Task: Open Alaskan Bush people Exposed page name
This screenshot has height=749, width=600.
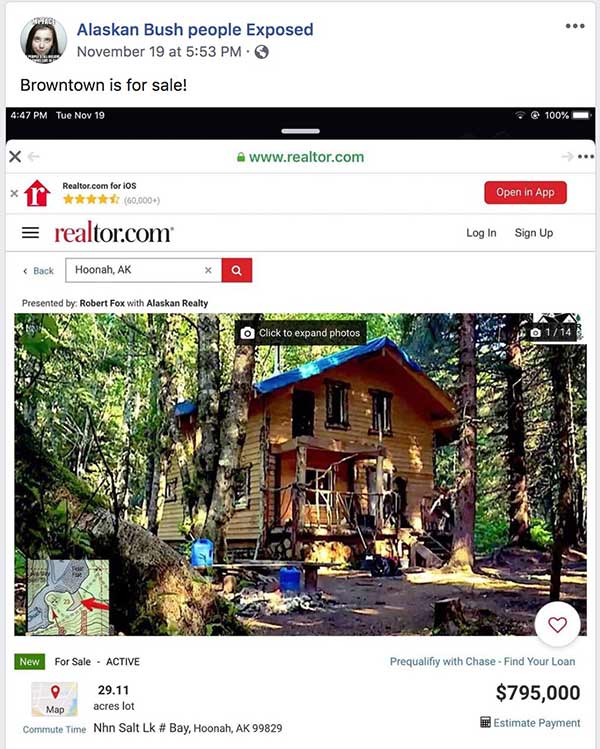Action: tap(195, 30)
